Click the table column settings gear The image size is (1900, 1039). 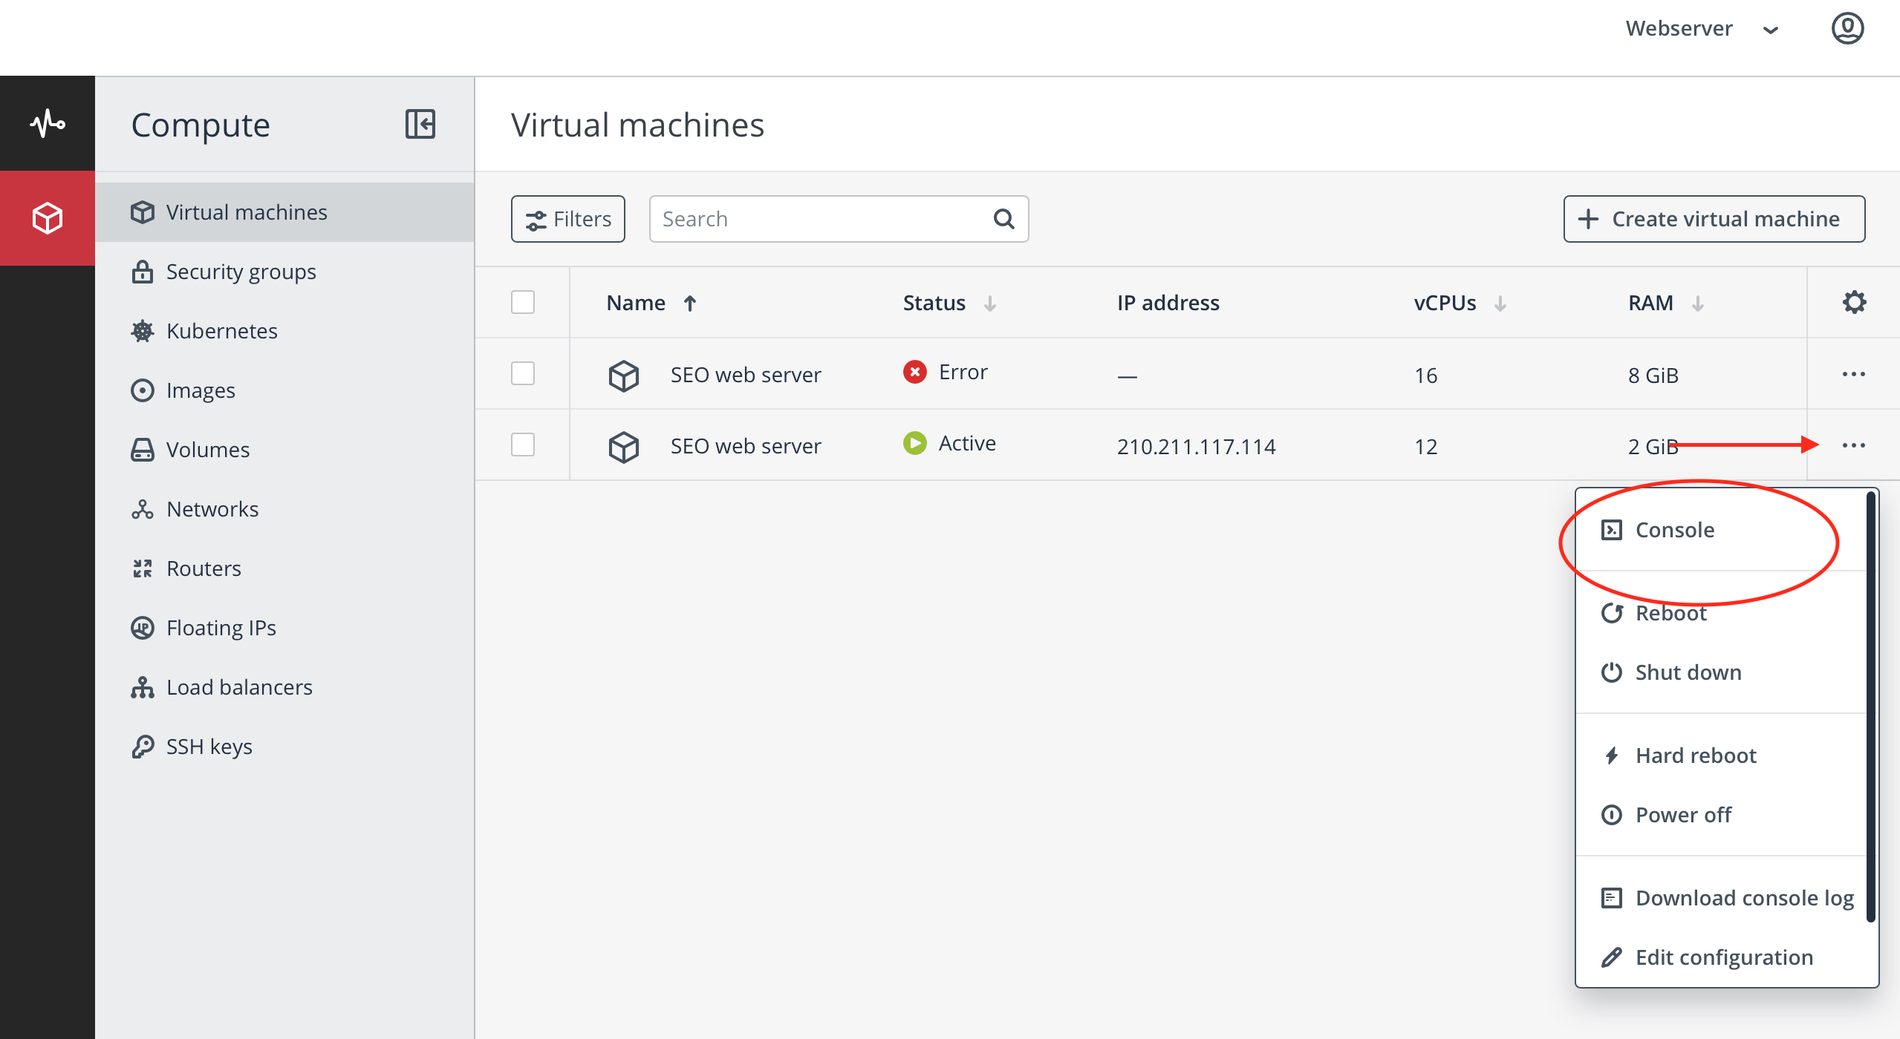click(1854, 302)
